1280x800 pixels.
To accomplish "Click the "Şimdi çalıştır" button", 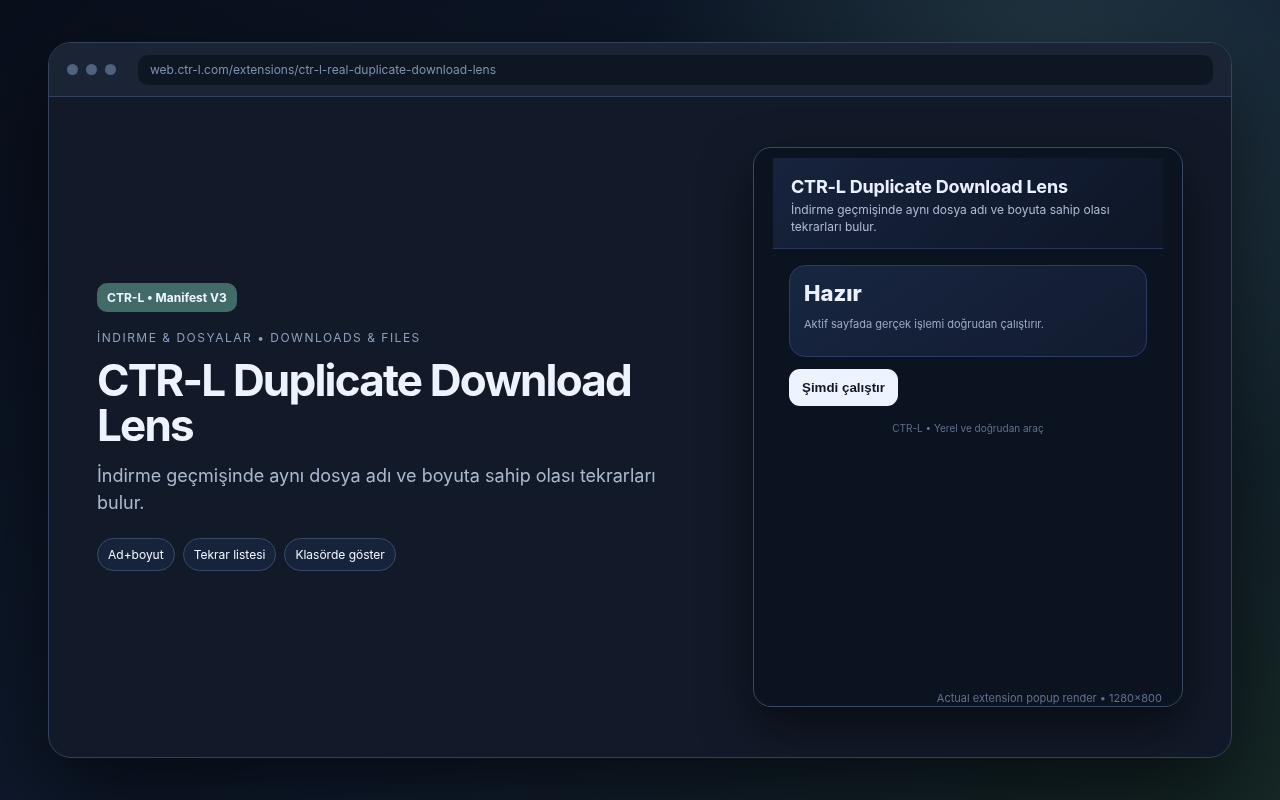I will point(843,388).
